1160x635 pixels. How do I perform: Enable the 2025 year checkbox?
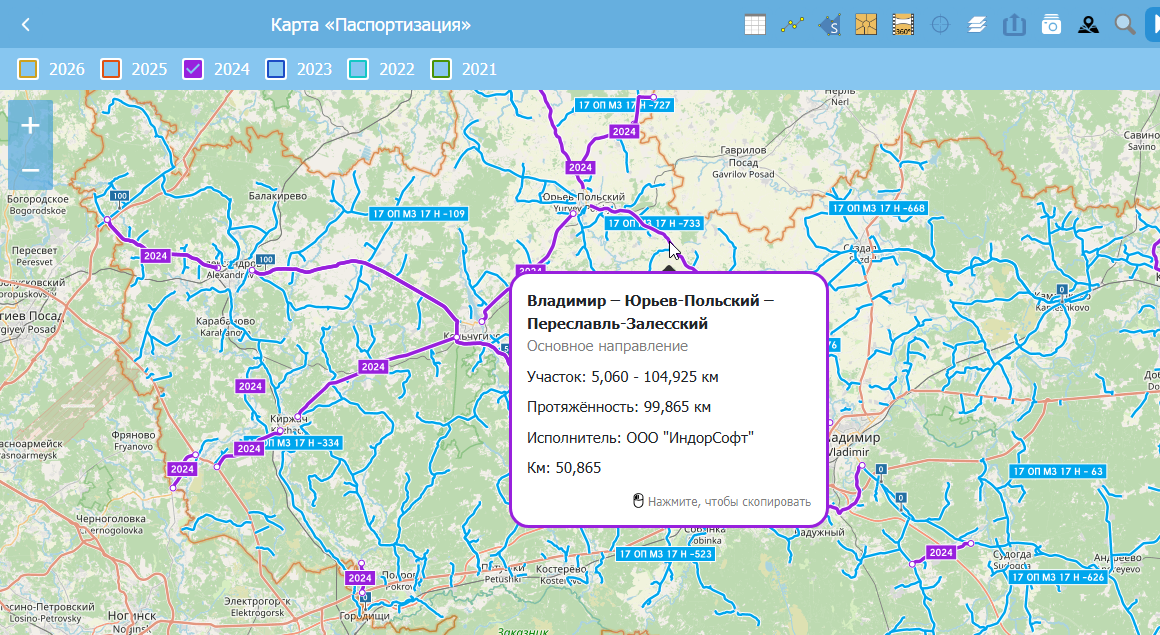tap(111, 69)
